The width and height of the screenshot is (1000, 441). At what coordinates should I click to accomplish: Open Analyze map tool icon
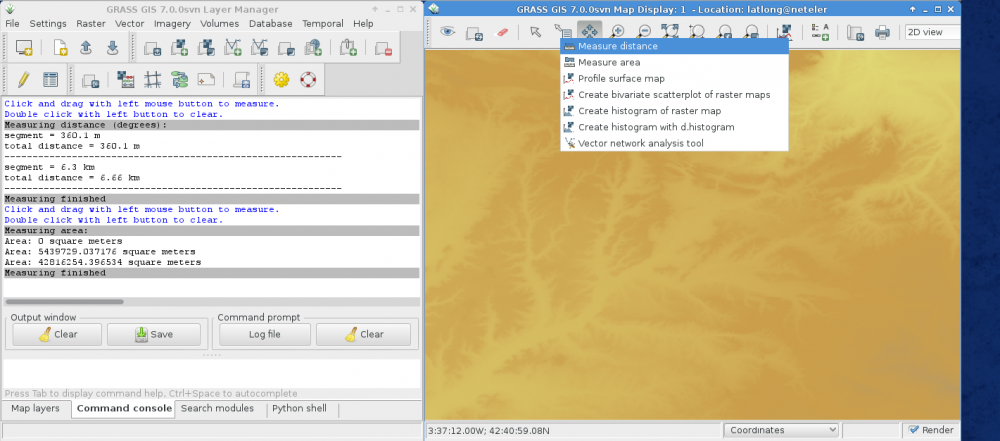pyautogui.click(x=784, y=31)
